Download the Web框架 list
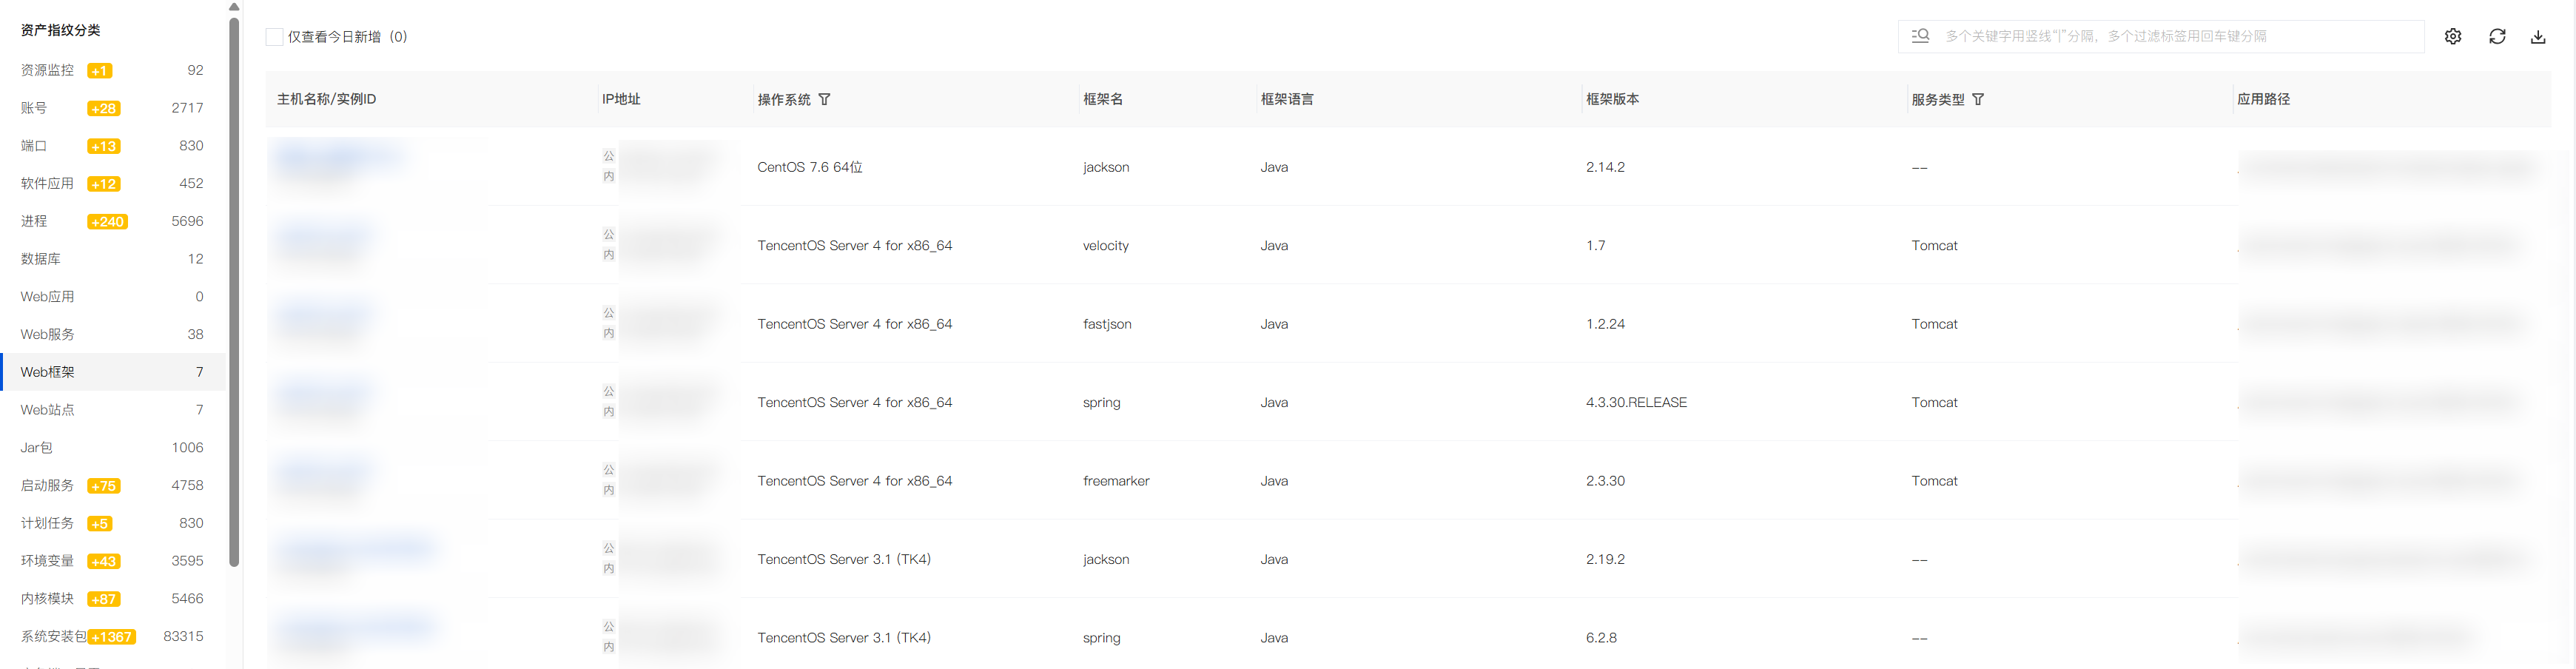 [x=2538, y=36]
